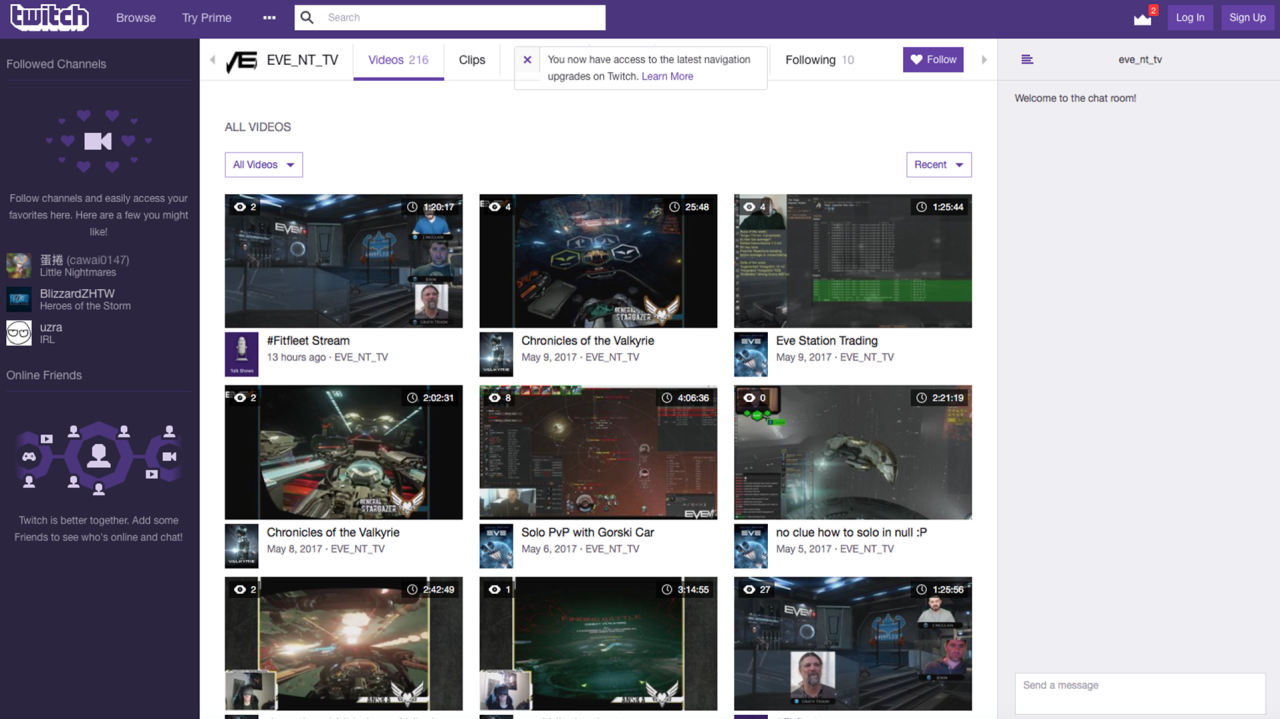Play the Eve Station Trading thumbnail
The image size is (1280, 719).
pos(853,261)
